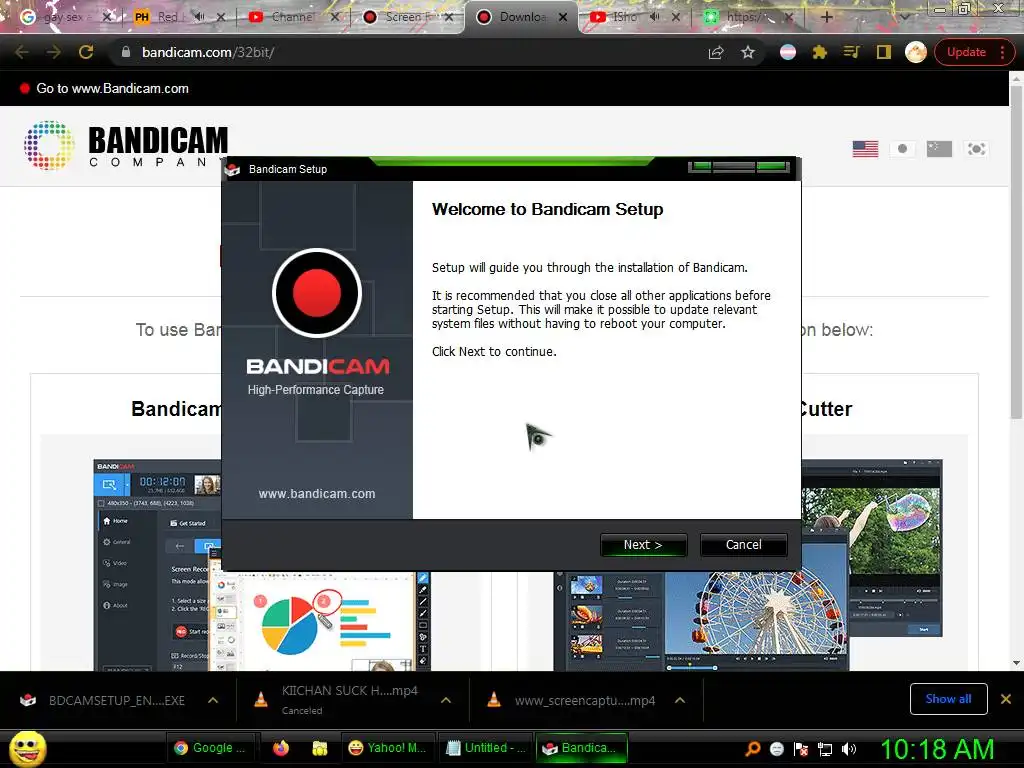The width and height of the screenshot is (1024, 768).
Task: Click the www.bandicam.com text in setup
Action: (317, 494)
